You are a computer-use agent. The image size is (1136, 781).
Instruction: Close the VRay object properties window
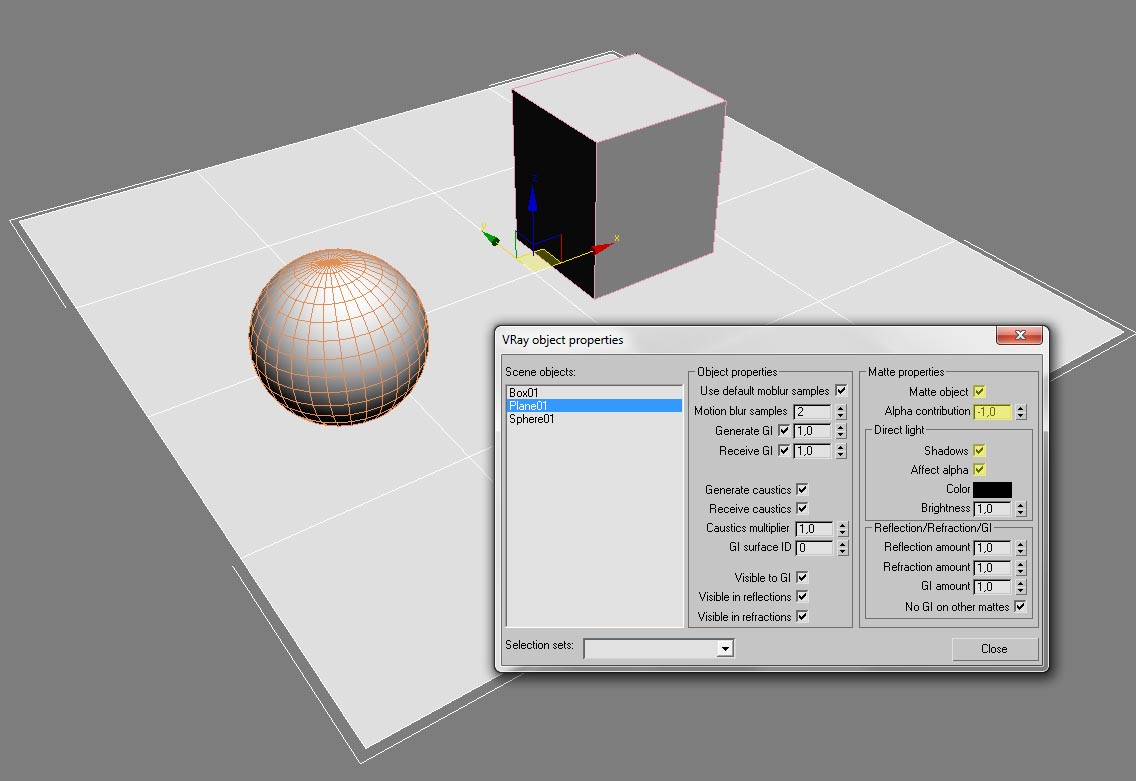point(1019,335)
